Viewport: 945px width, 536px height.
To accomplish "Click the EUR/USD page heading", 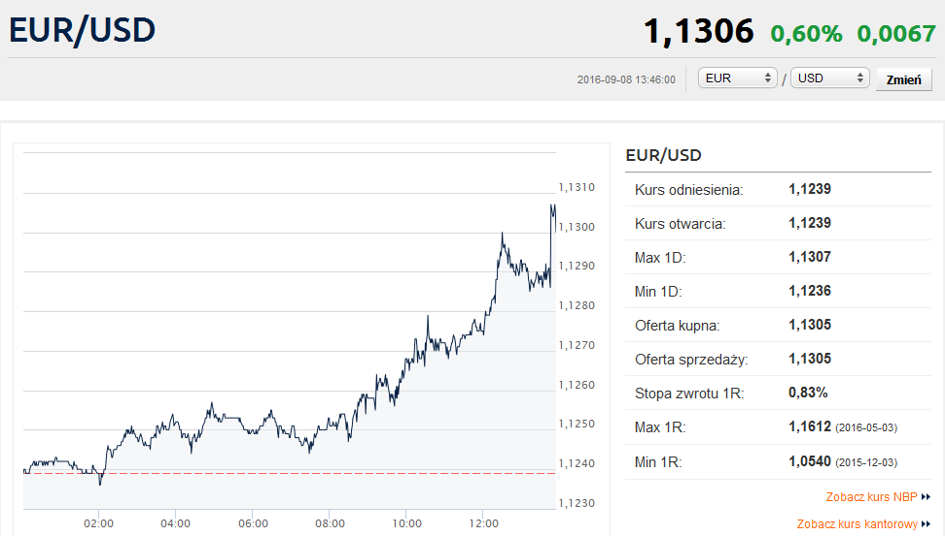I will click(83, 30).
